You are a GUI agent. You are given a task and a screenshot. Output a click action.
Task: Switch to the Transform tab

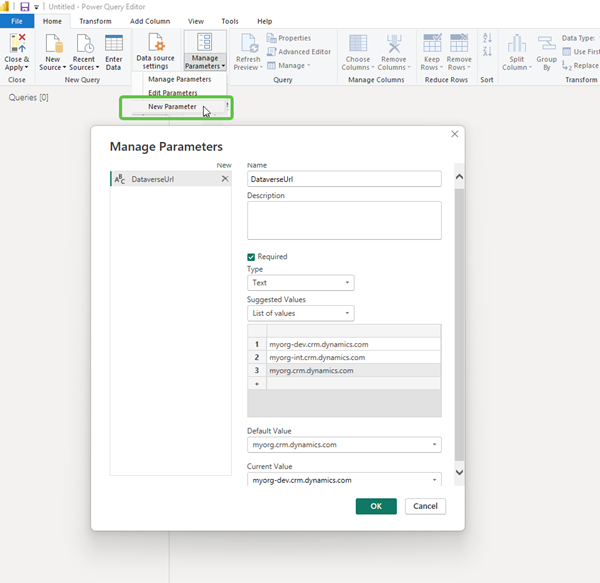(95, 21)
